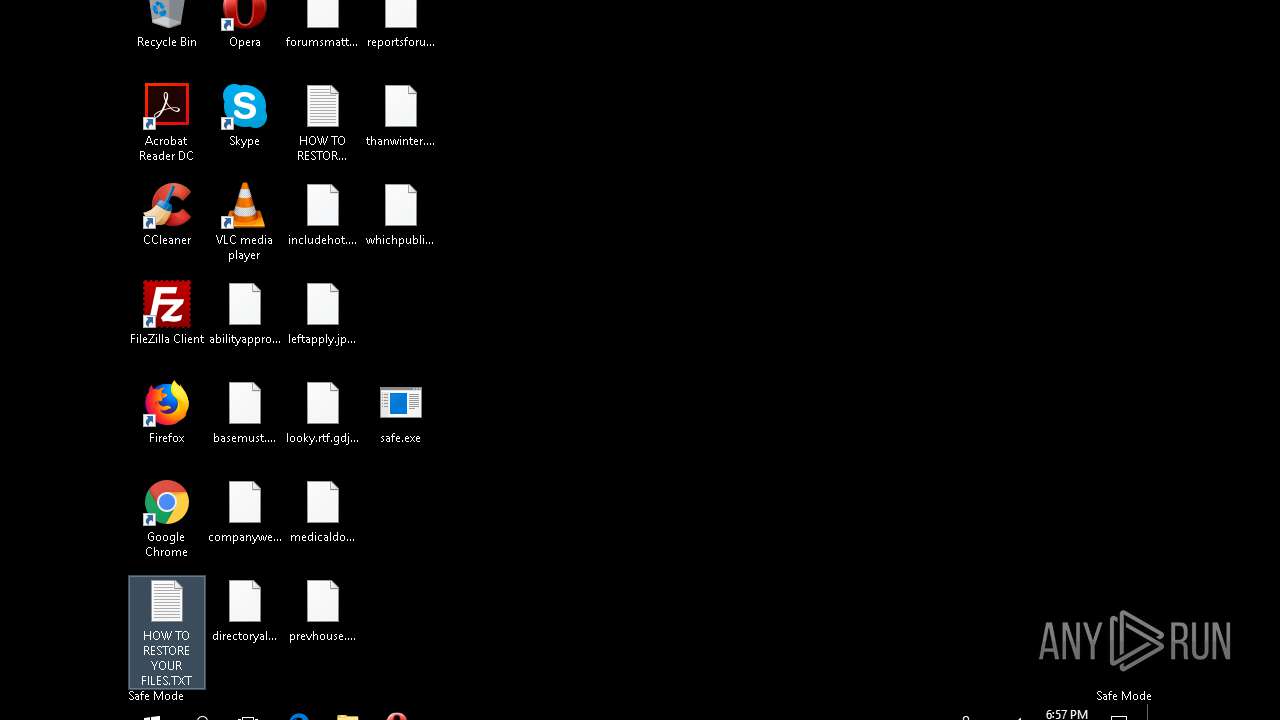Select the truncated HOW TO RESTOR... file beside Skype
This screenshot has height=720, width=1280.
coord(322,123)
